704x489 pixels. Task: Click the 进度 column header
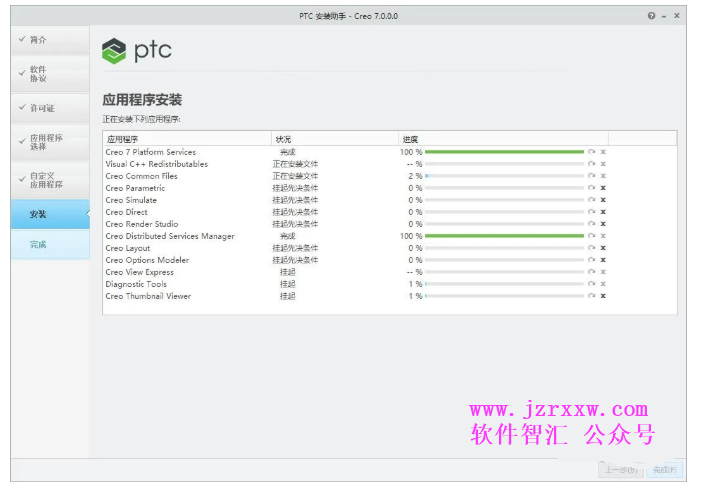(503, 139)
